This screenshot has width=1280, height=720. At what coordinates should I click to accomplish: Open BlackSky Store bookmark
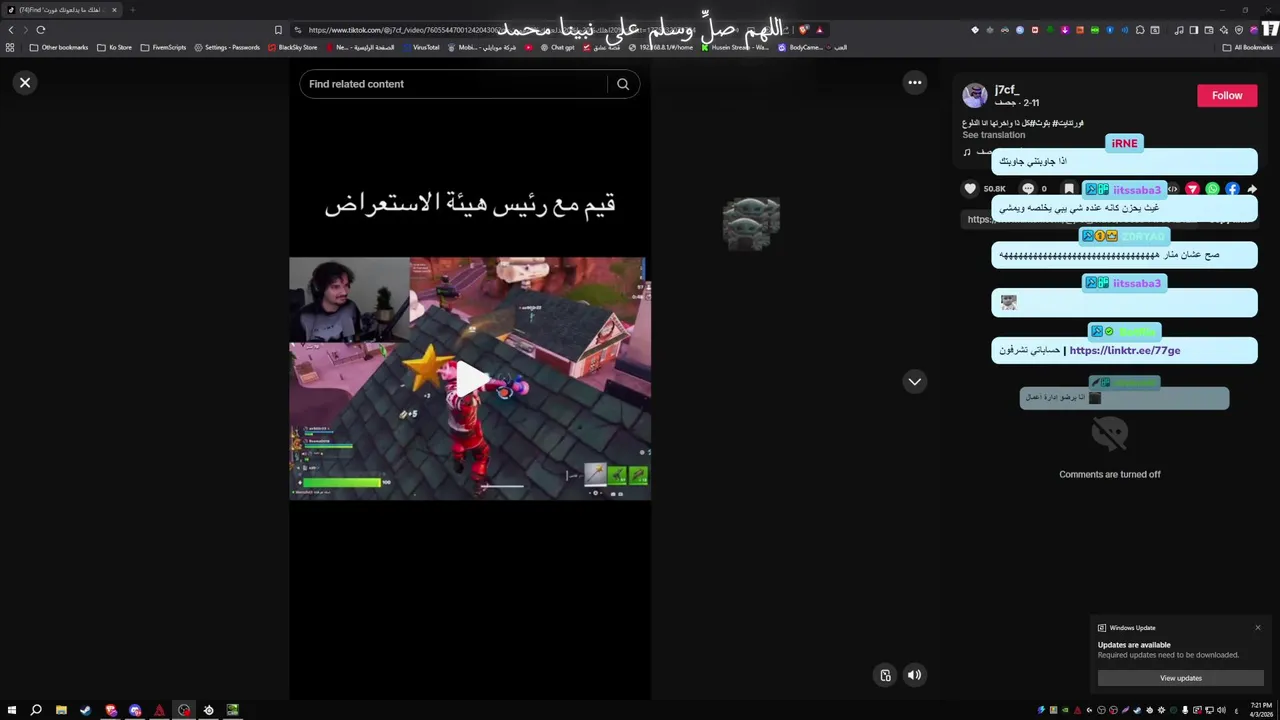(292, 47)
